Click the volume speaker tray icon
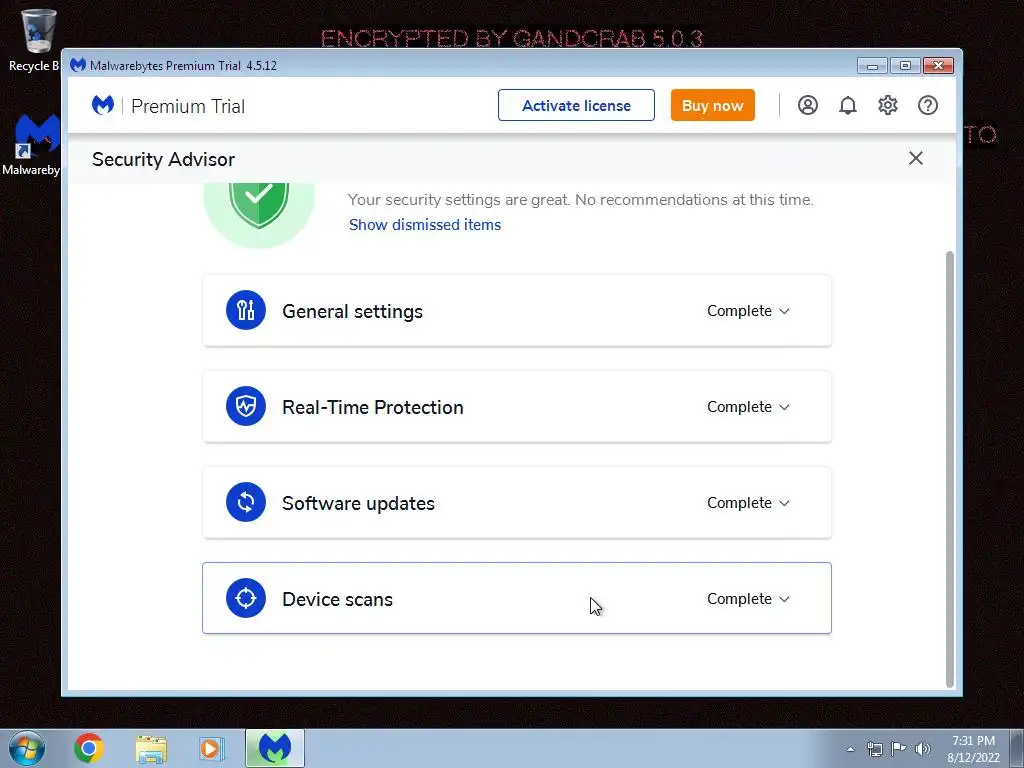 [923, 749]
